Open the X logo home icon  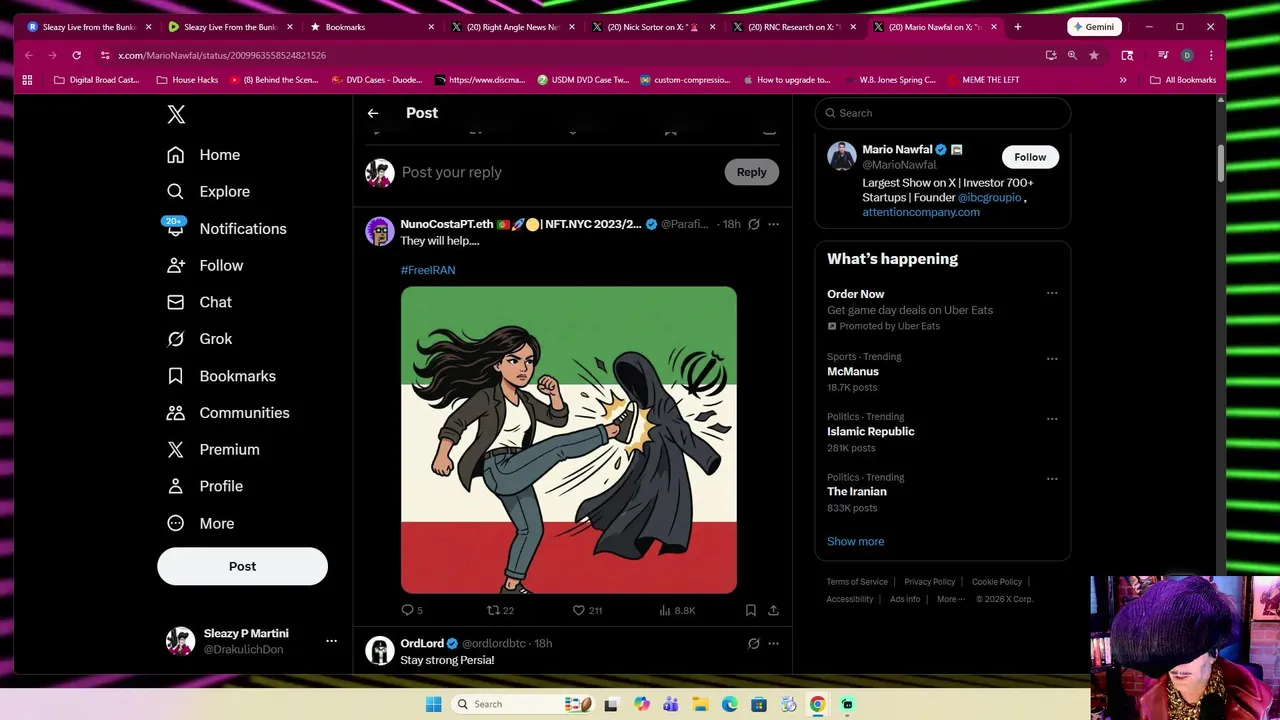[176, 114]
